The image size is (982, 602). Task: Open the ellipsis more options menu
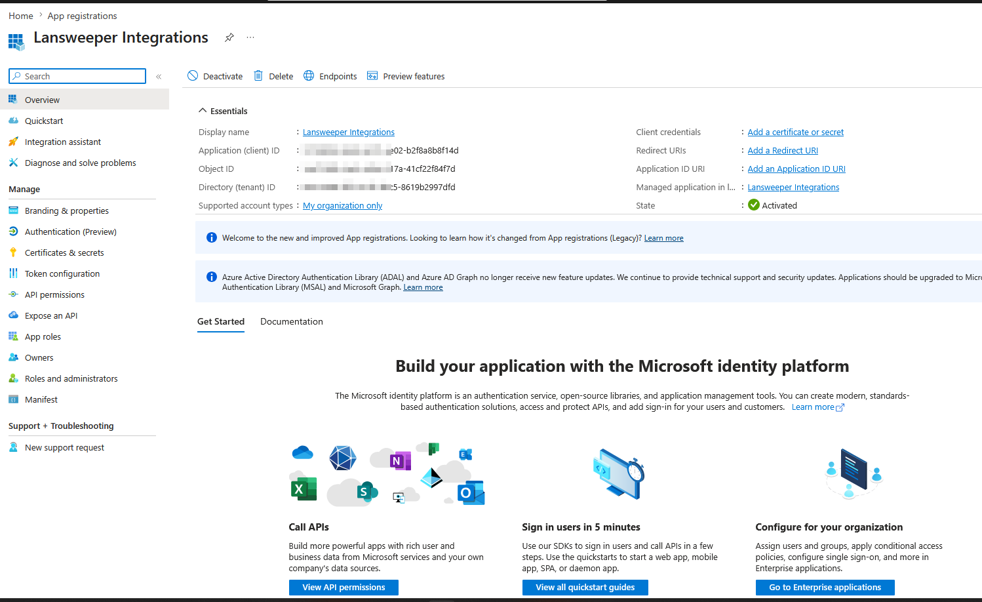click(251, 38)
